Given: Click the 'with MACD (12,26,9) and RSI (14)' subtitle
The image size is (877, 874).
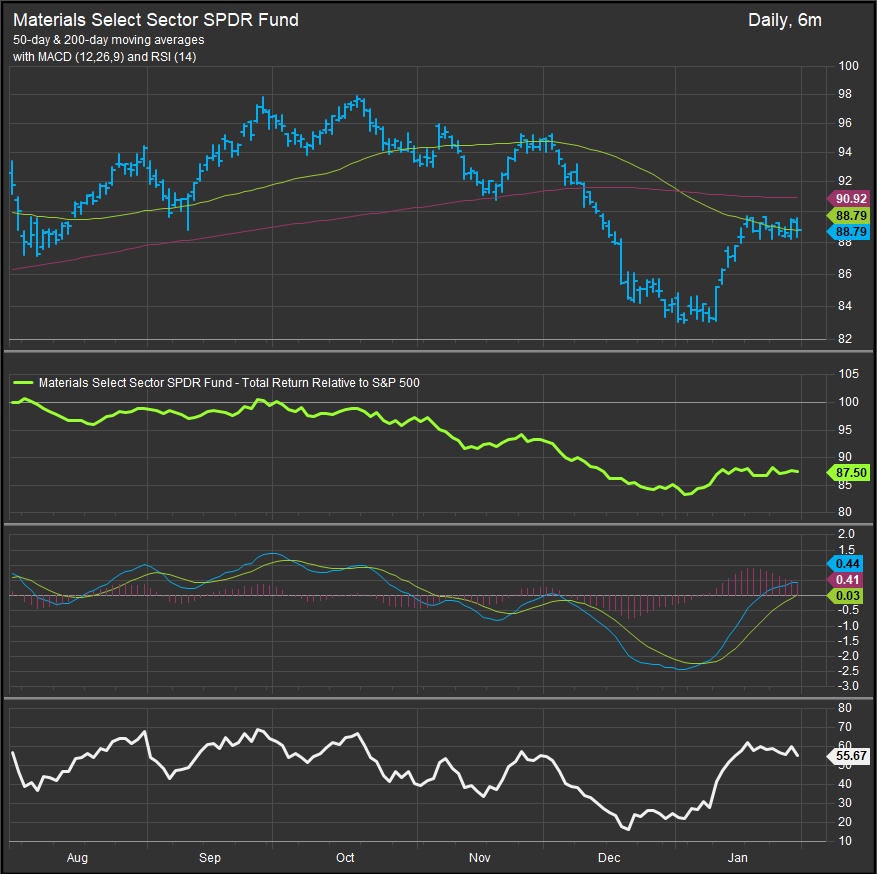Looking at the screenshot, I should 105,57.
